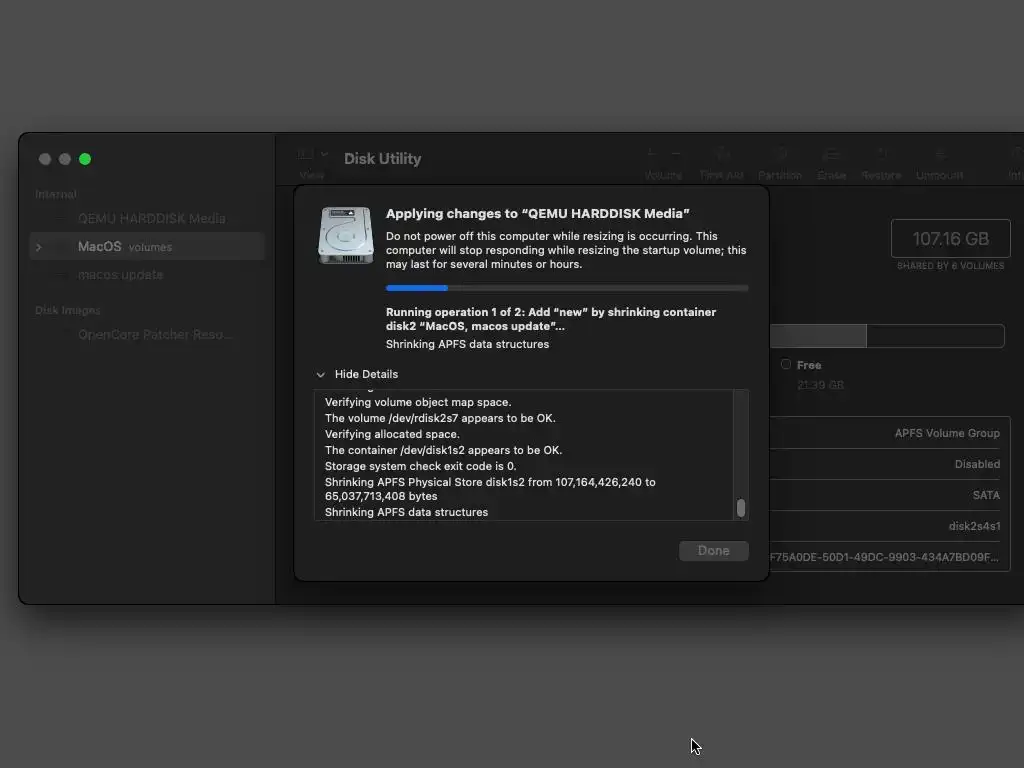The image size is (1024, 768).
Task: Click 'The volume /dev/rdisk2s7 appears to be OK.'
Action: point(440,418)
